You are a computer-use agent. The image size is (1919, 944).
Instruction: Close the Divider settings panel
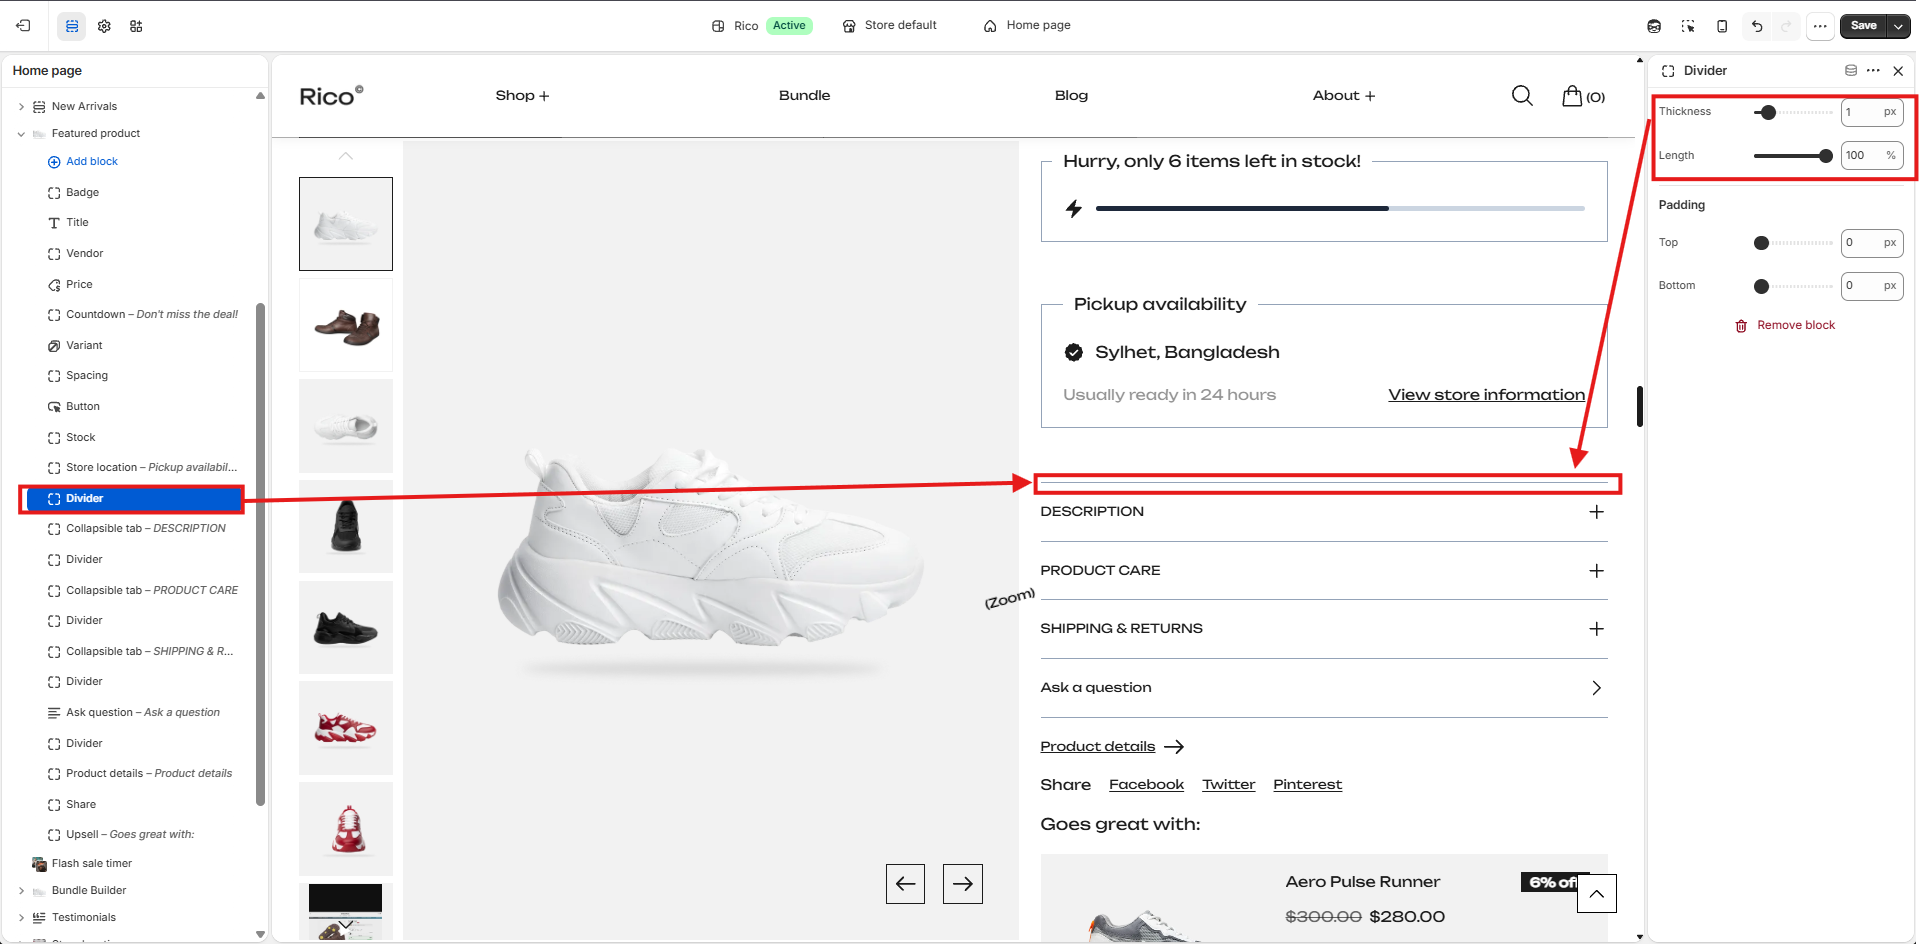[x=1898, y=71]
